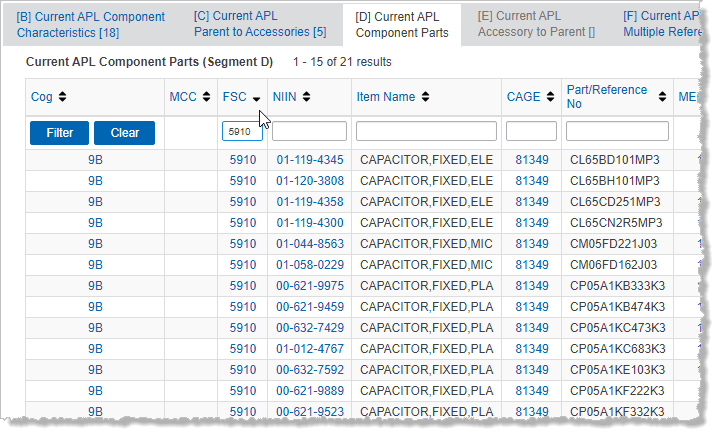Image resolution: width=720 pixels, height=438 pixels.
Task: Focus the FSC filter field containing 5910
Action: coord(242,131)
